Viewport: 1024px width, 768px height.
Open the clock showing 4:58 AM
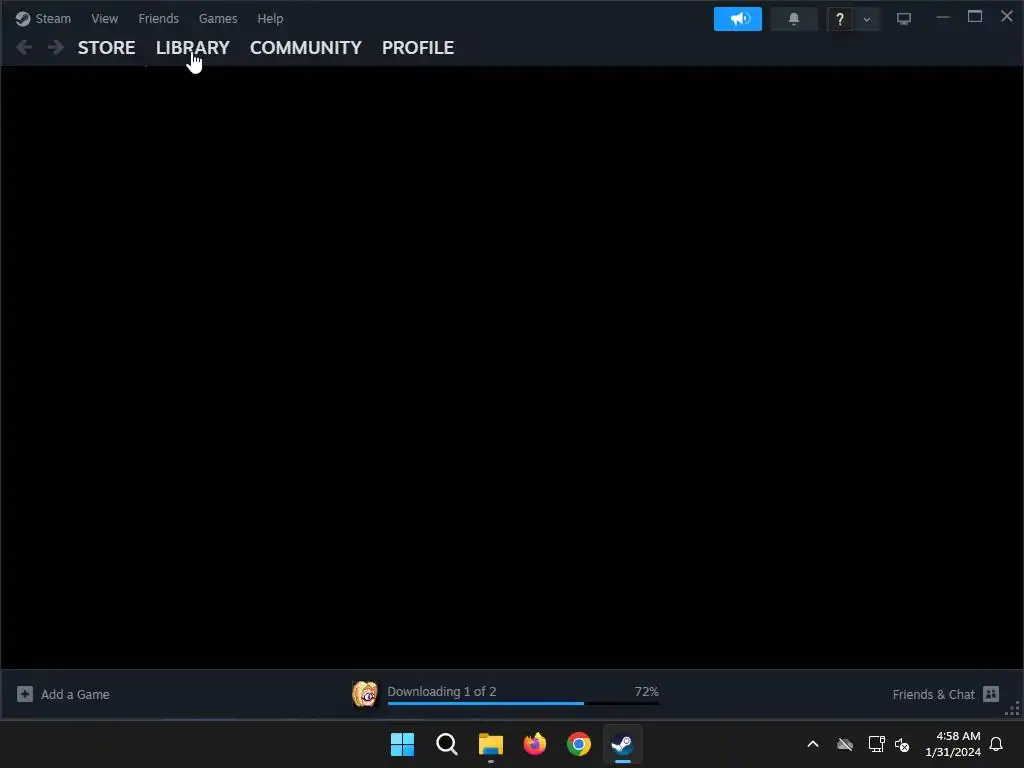pyautogui.click(x=953, y=744)
